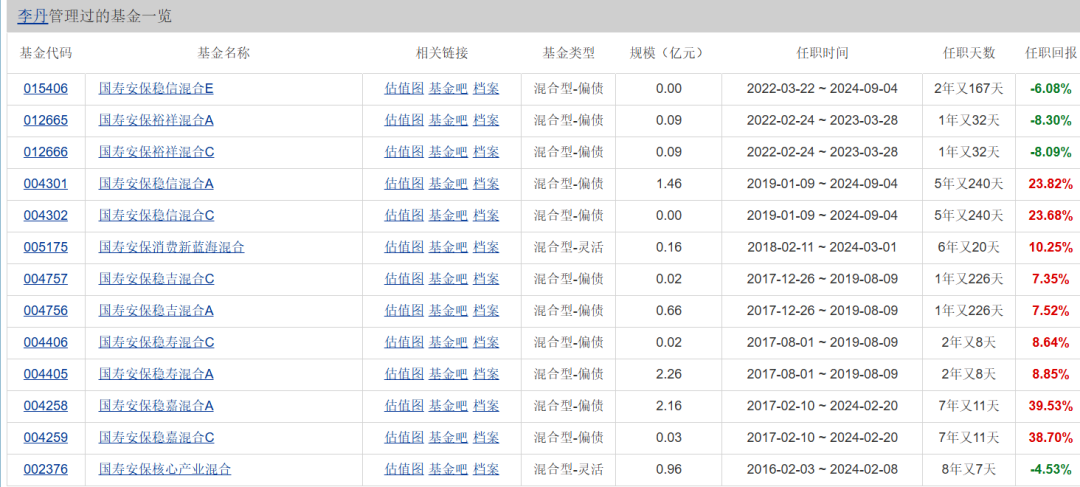The image size is (1080, 487).
Task: Open fund code 004258
Action: click(45, 405)
